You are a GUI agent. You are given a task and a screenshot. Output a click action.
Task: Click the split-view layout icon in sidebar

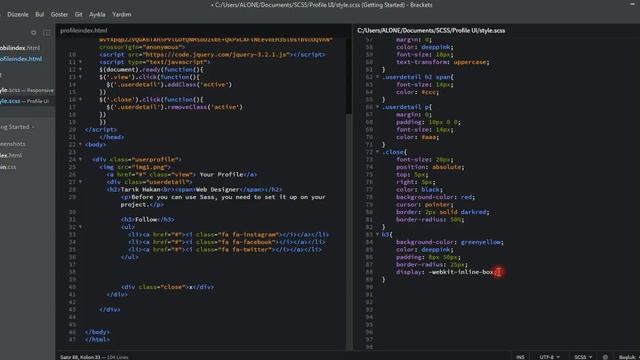point(47,33)
